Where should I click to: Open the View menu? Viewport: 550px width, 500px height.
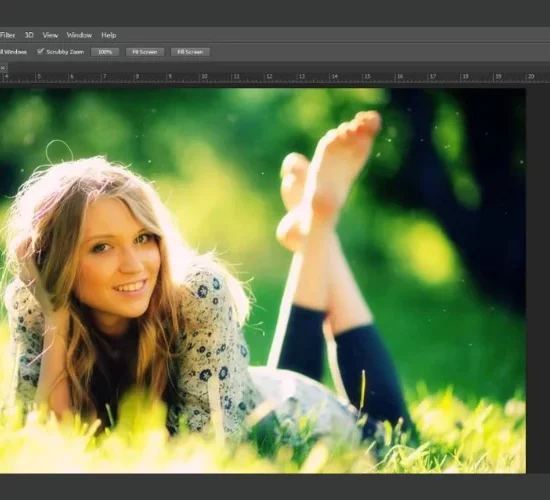pyautogui.click(x=50, y=35)
